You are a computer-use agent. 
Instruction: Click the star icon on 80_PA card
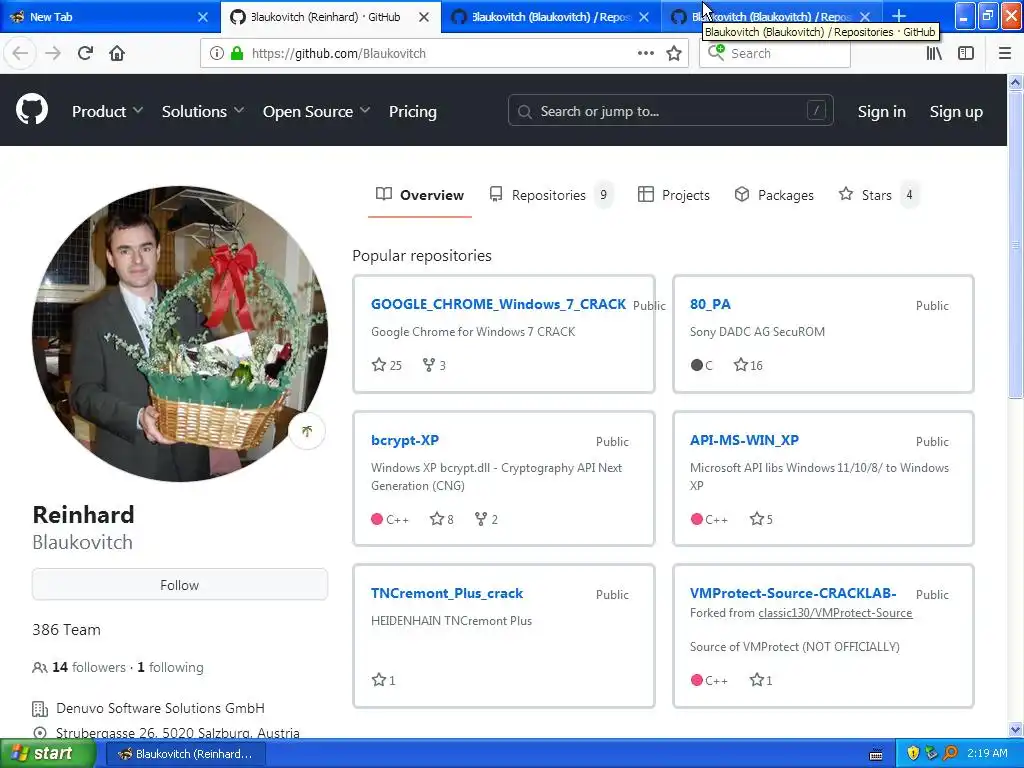coord(741,364)
